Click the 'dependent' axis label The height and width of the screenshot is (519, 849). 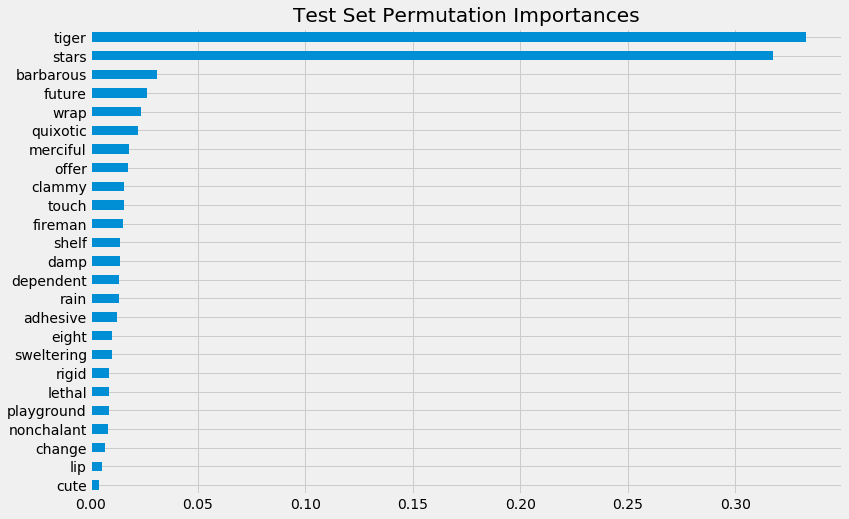tap(49, 281)
